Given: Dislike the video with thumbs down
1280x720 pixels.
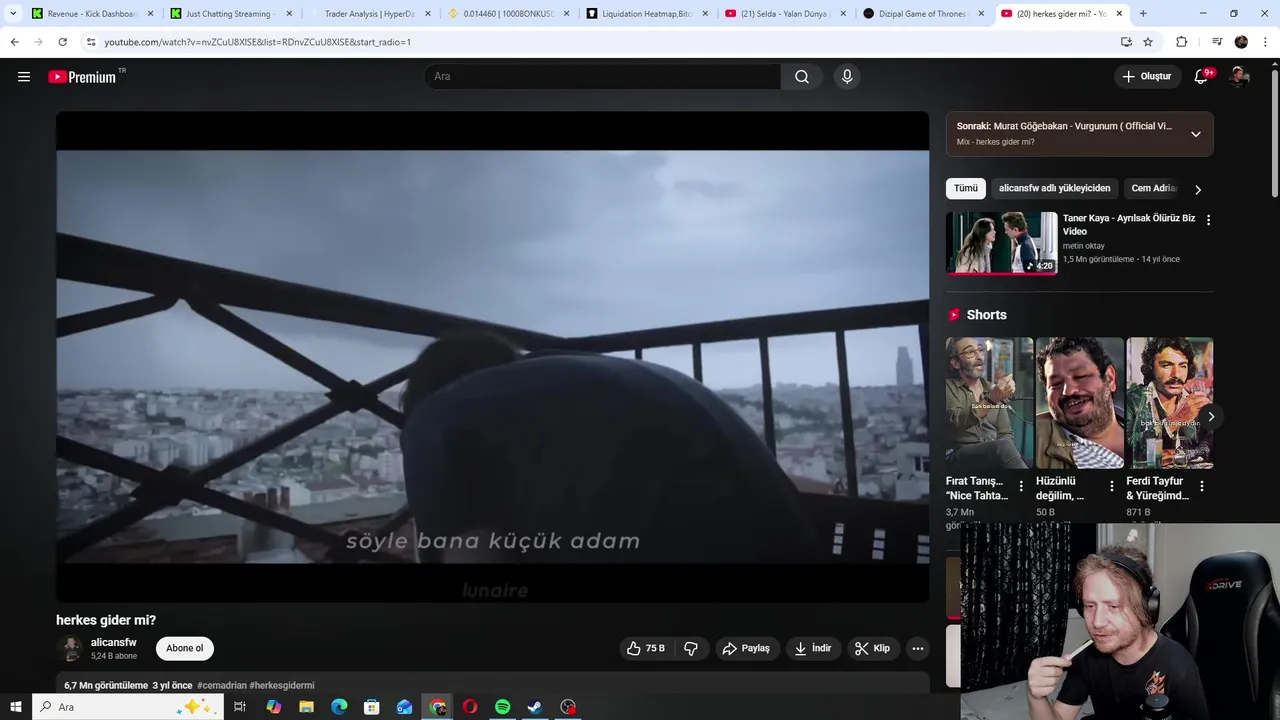Looking at the screenshot, I should 691,648.
